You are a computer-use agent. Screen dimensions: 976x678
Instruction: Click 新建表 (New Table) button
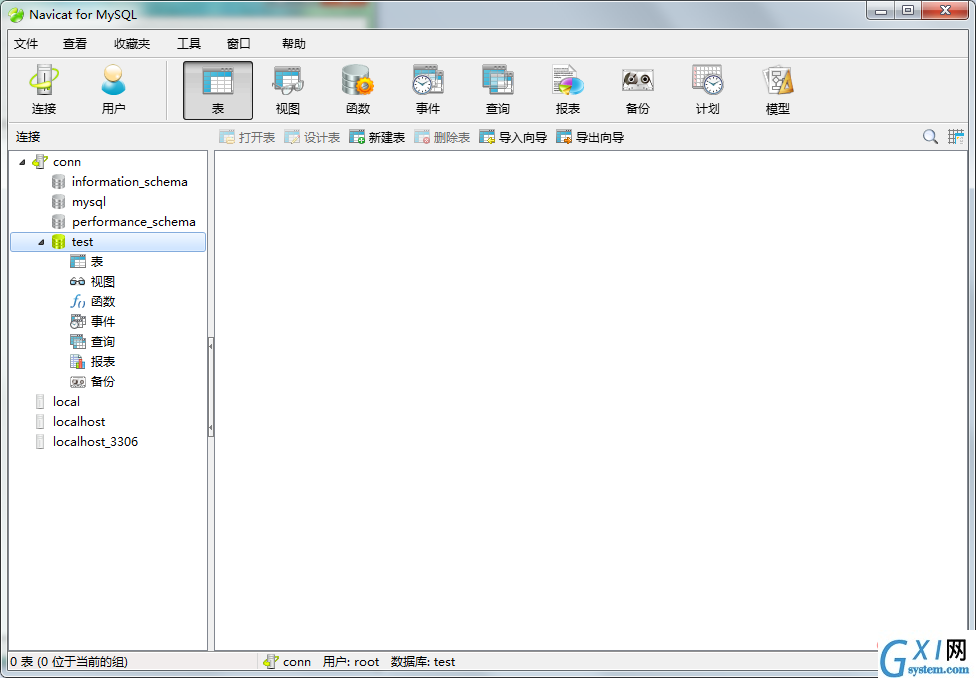point(377,137)
